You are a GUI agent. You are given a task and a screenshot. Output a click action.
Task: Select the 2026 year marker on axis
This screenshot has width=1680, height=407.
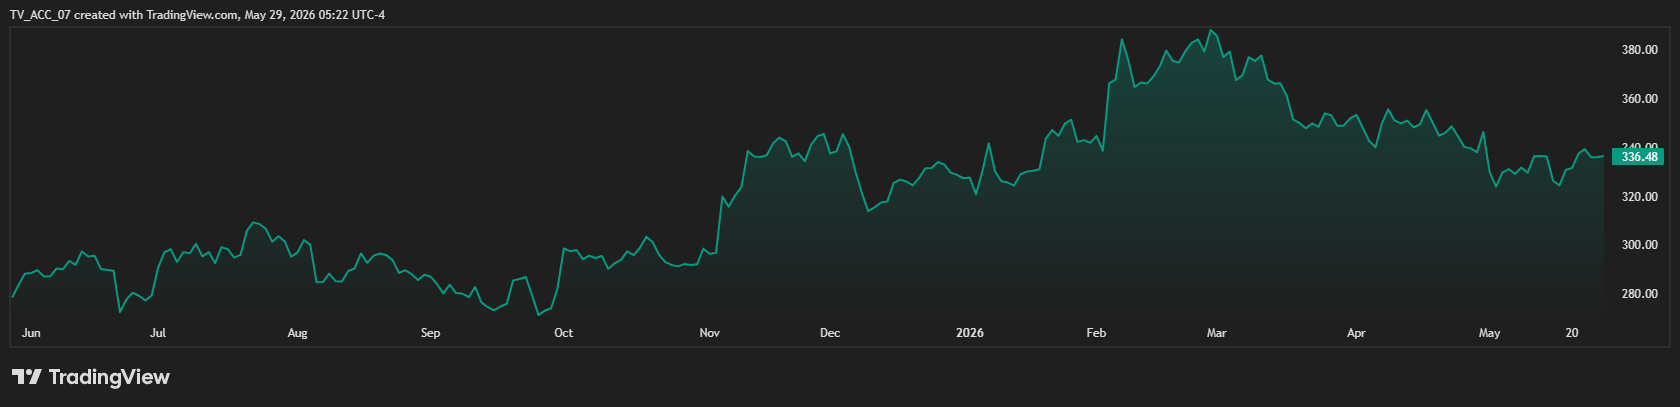(x=970, y=333)
